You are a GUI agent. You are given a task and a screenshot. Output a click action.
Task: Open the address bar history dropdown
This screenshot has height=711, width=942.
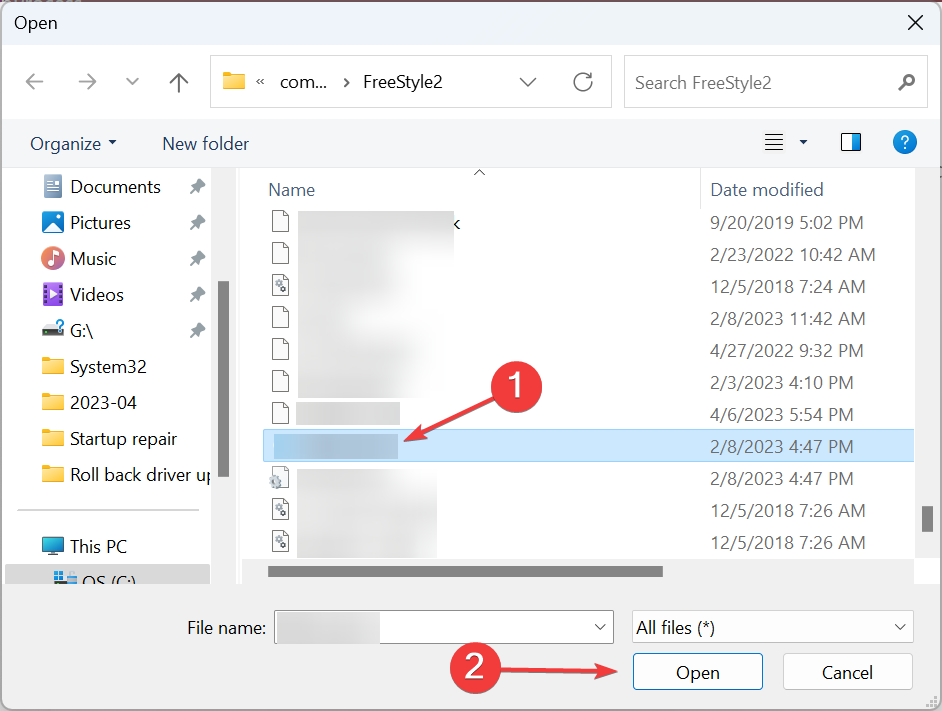click(x=529, y=82)
